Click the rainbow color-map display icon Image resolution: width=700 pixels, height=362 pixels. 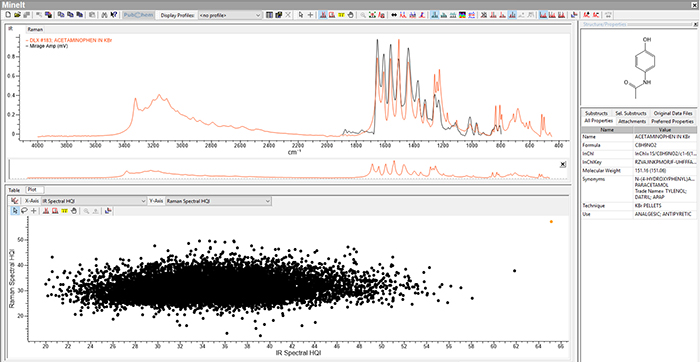(x=462, y=15)
